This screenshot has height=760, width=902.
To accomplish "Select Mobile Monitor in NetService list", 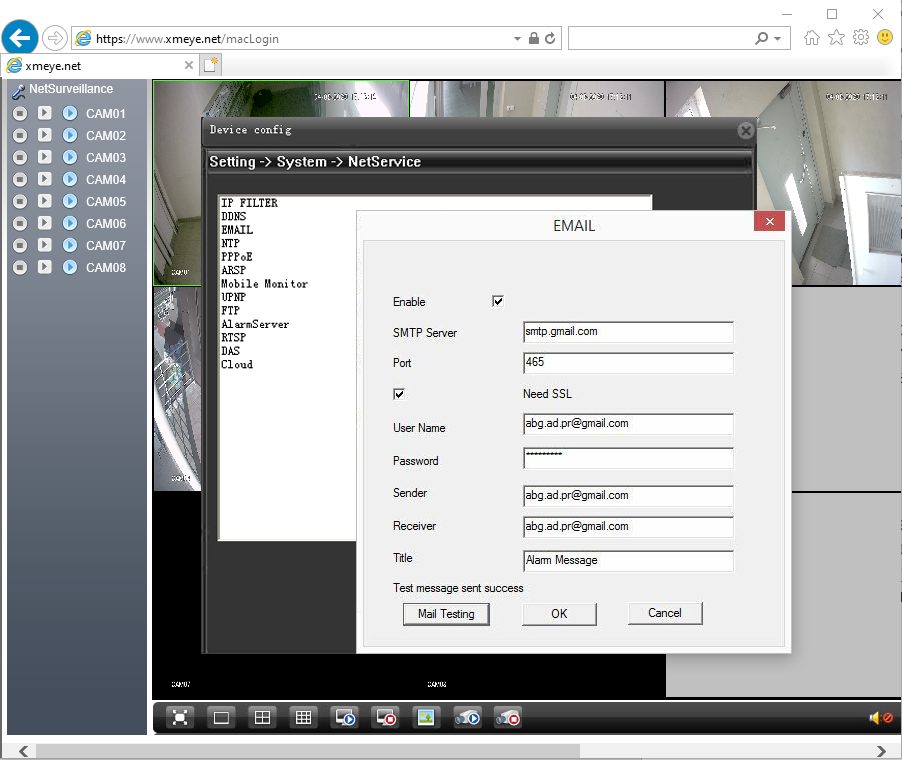I will 265,284.
